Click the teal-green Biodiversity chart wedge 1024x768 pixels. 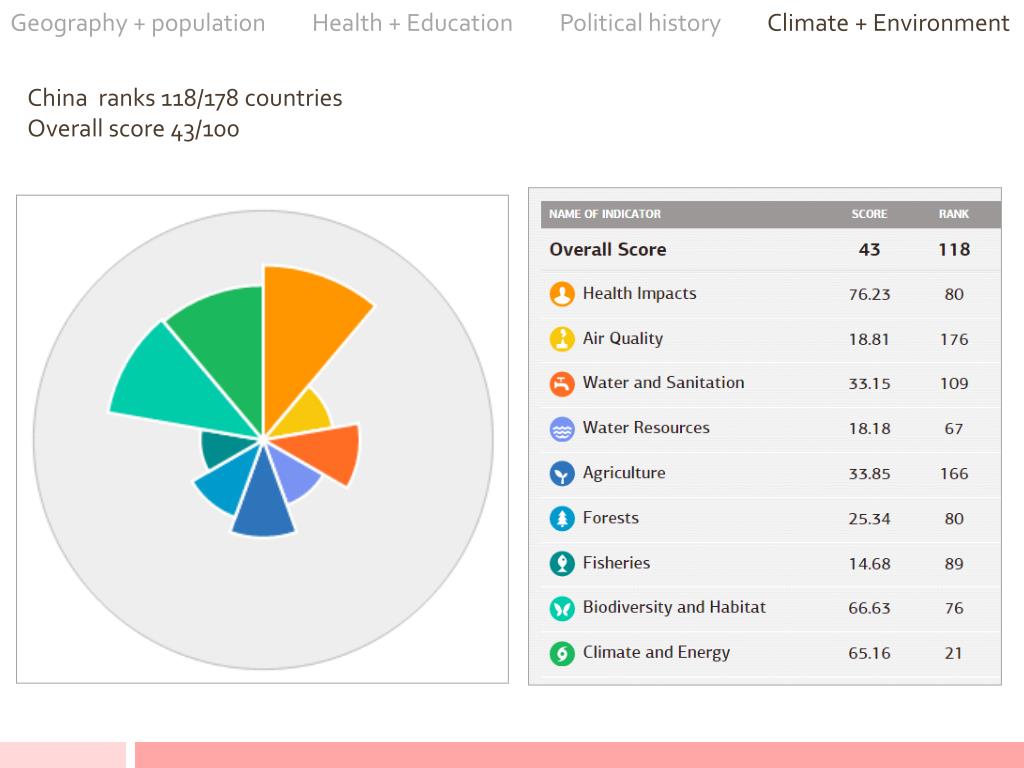176,385
